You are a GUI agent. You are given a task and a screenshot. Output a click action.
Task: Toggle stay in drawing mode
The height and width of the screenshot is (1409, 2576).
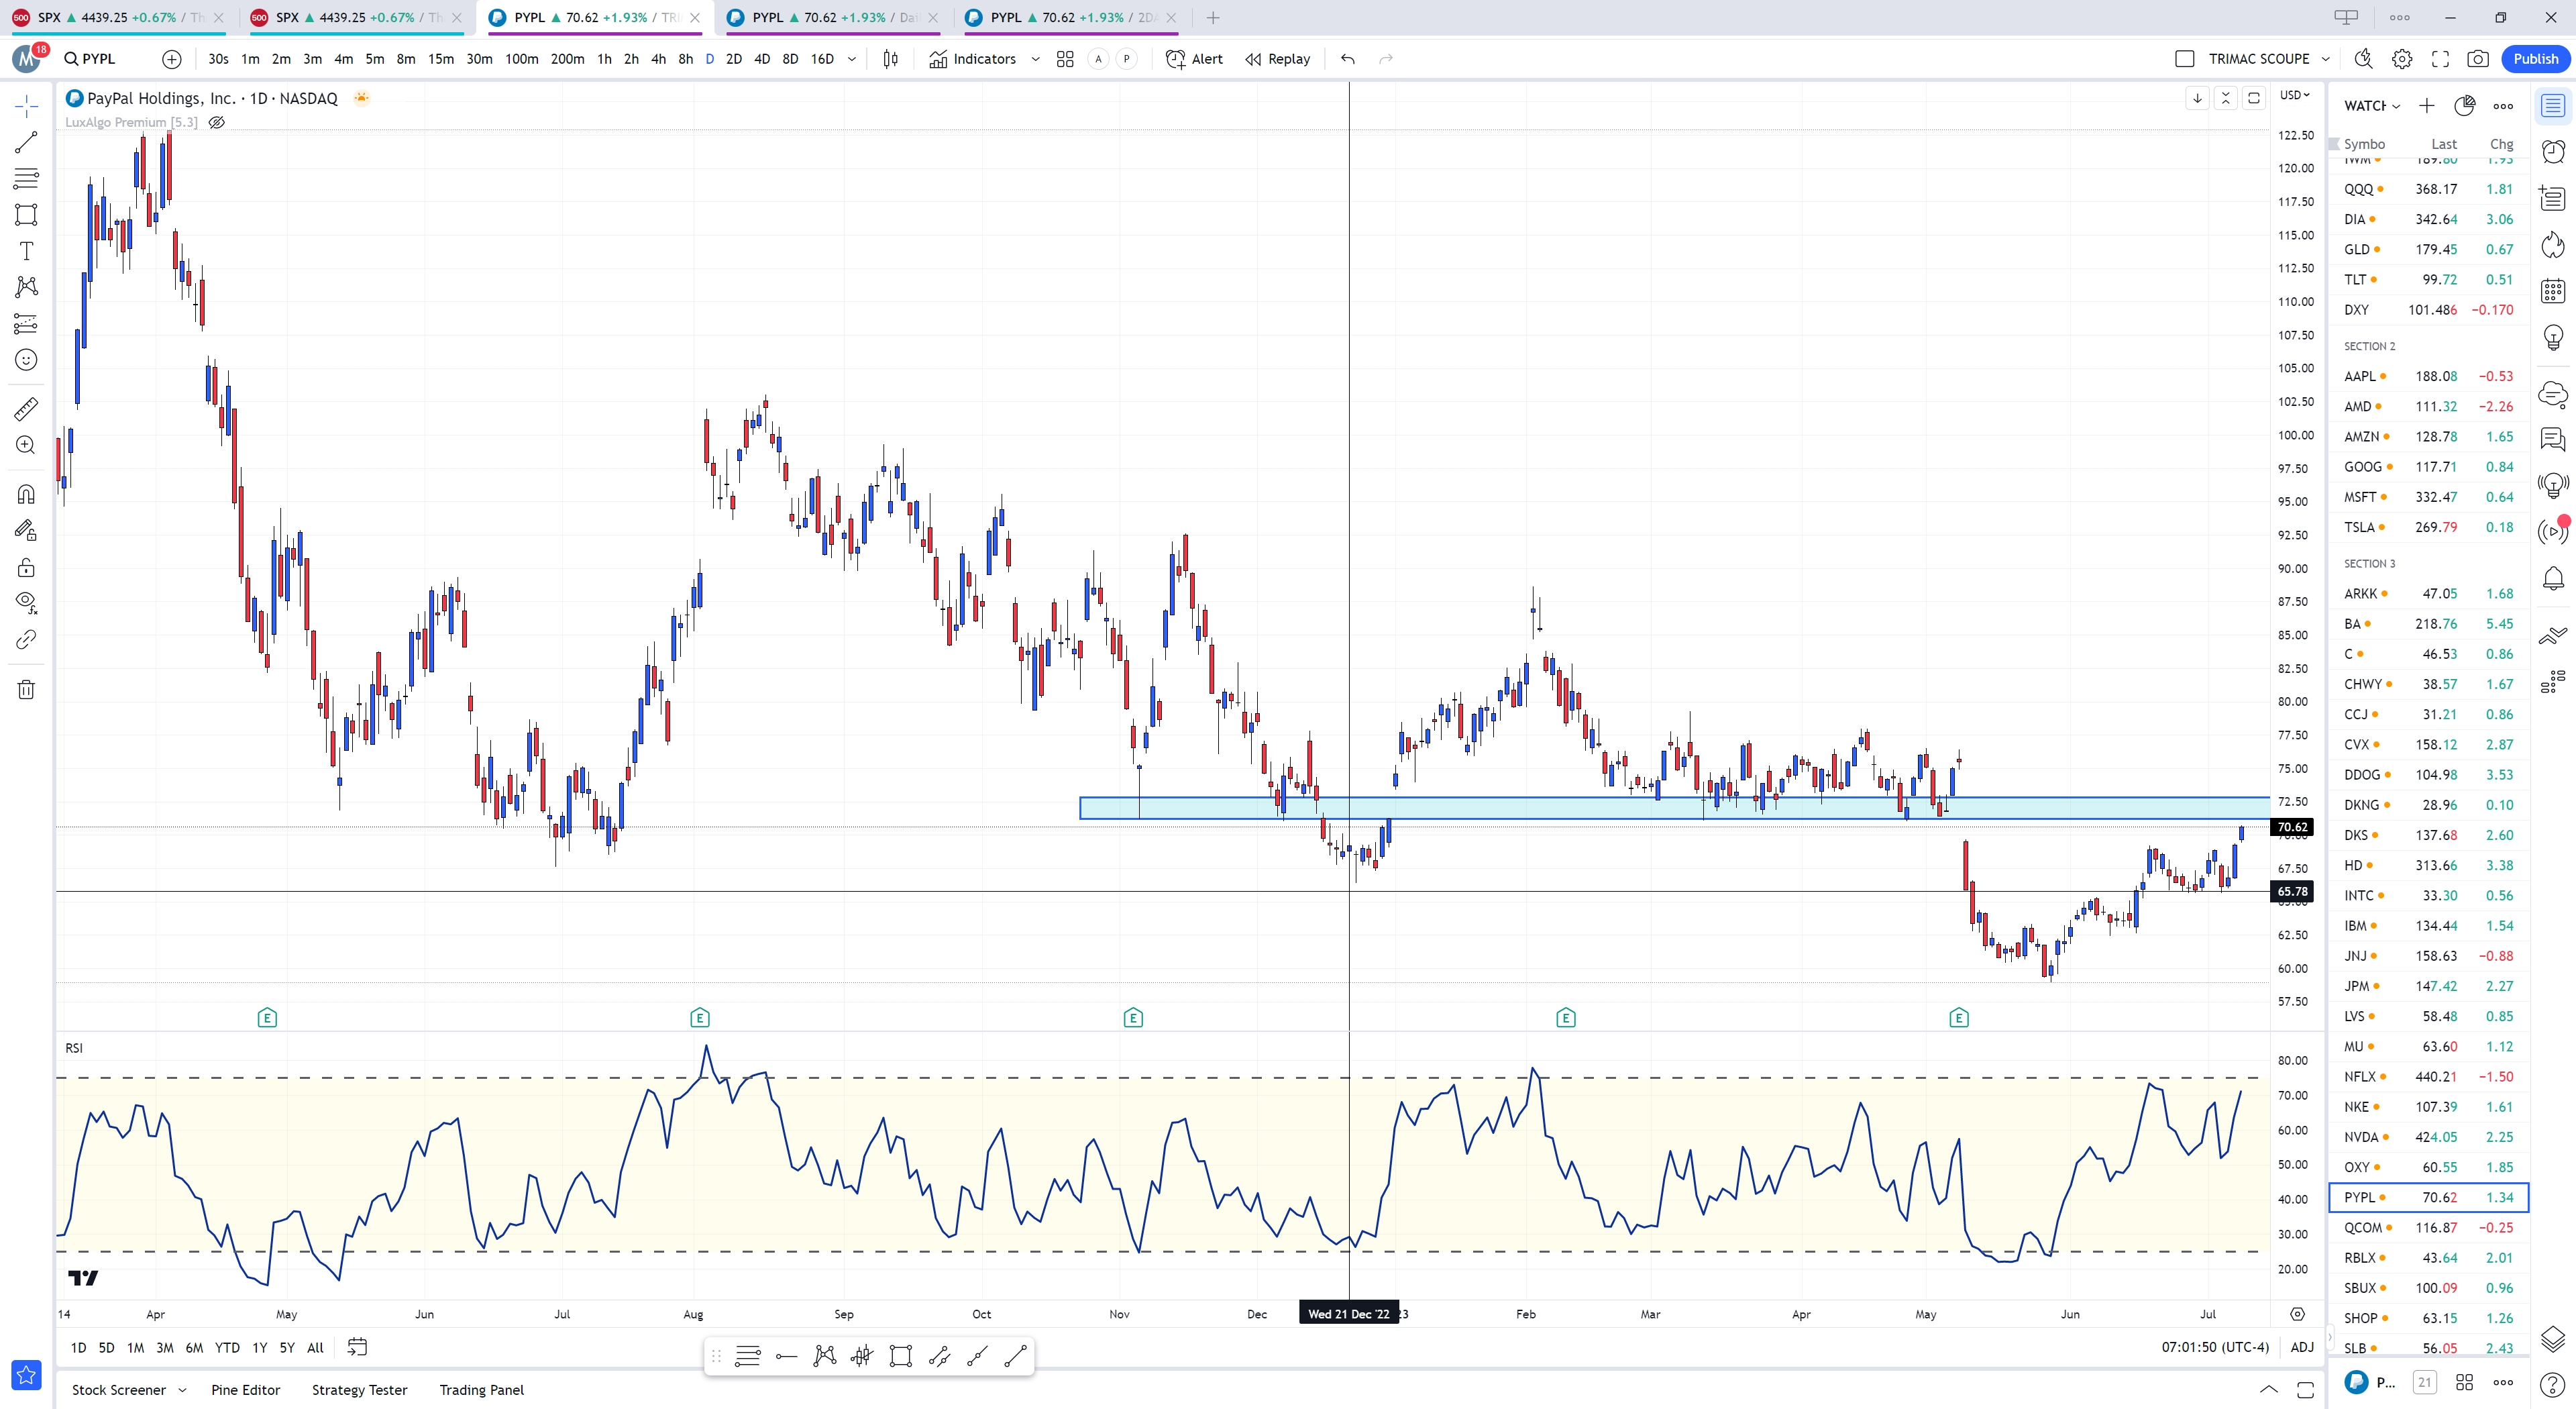26,530
